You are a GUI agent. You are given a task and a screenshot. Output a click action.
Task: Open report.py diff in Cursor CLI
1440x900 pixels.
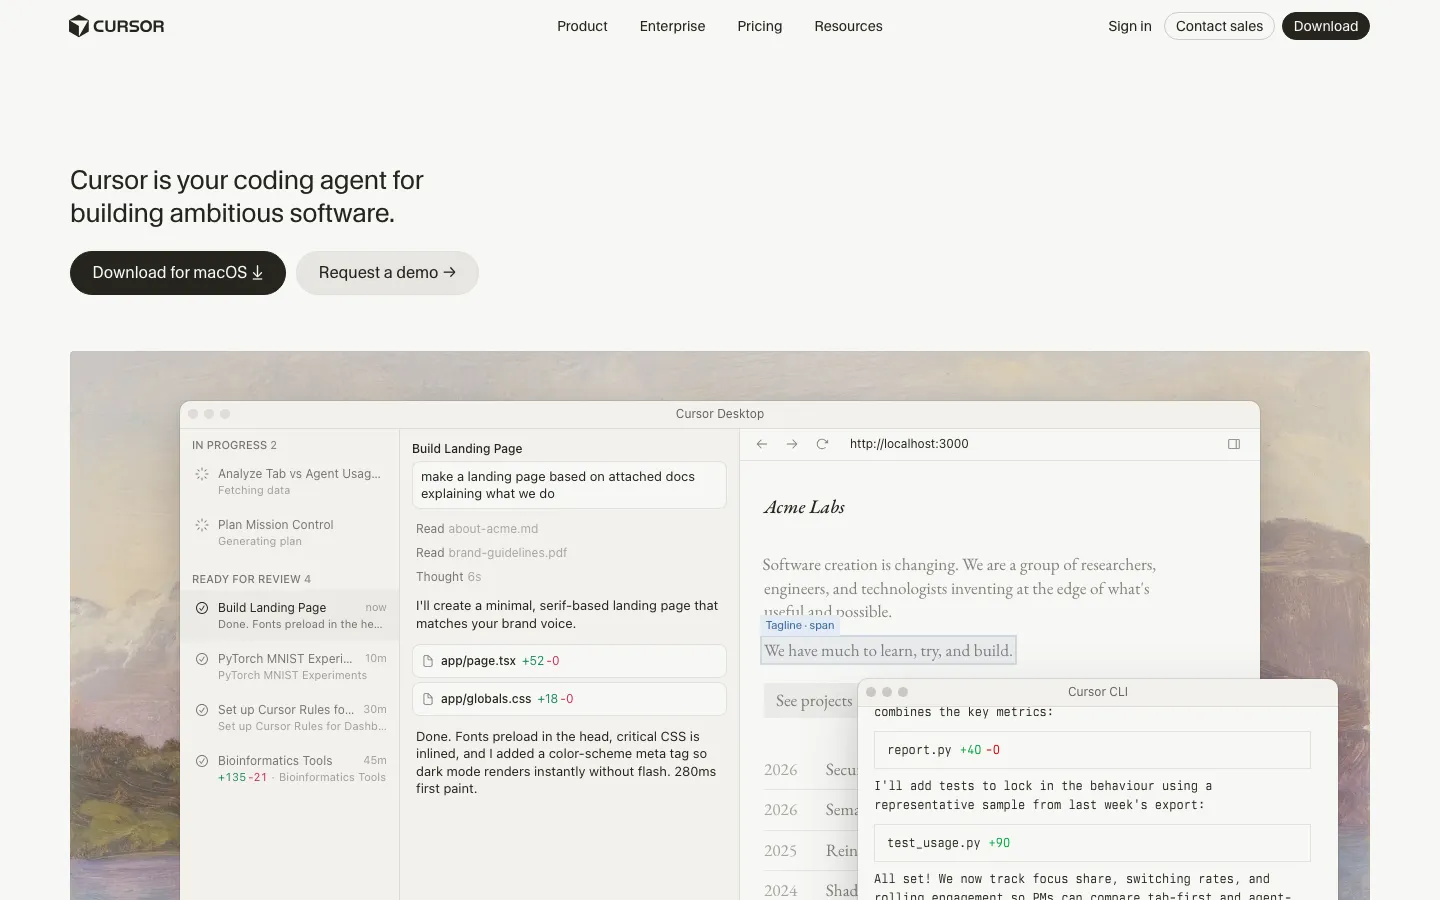click(1092, 750)
